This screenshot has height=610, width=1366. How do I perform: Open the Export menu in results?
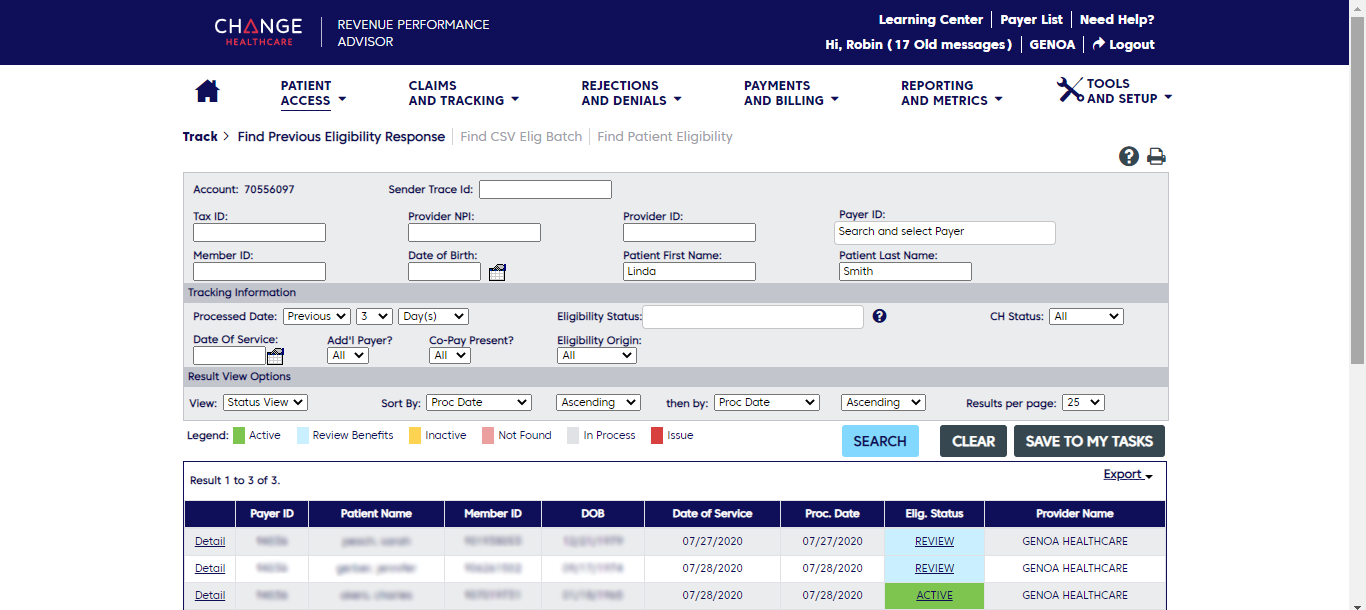[x=1127, y=475]
